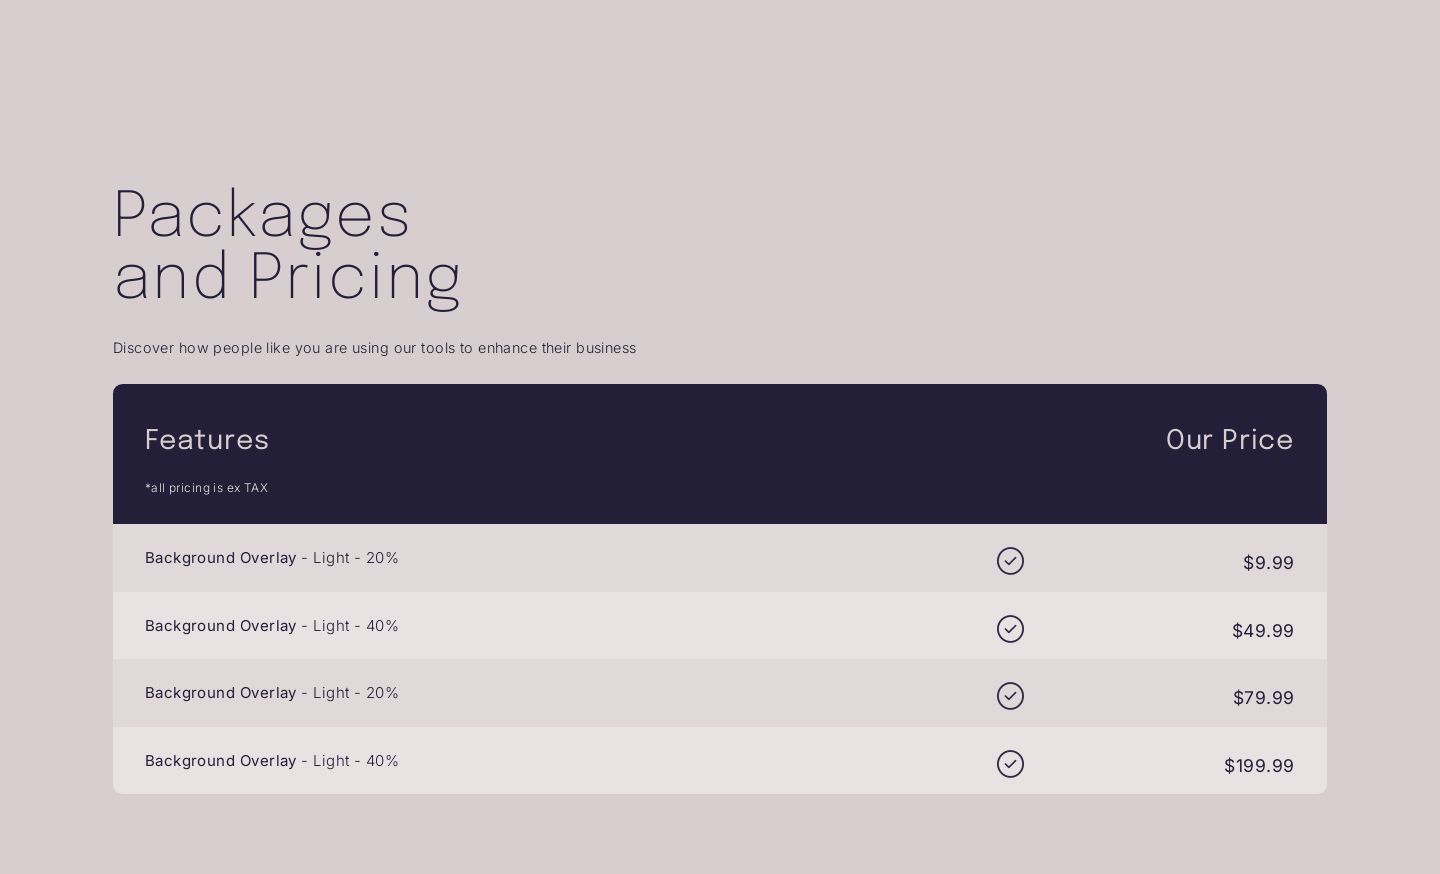Click the $9.99 price
This screenshot has width=1440, height=874.
[1268, 563]
